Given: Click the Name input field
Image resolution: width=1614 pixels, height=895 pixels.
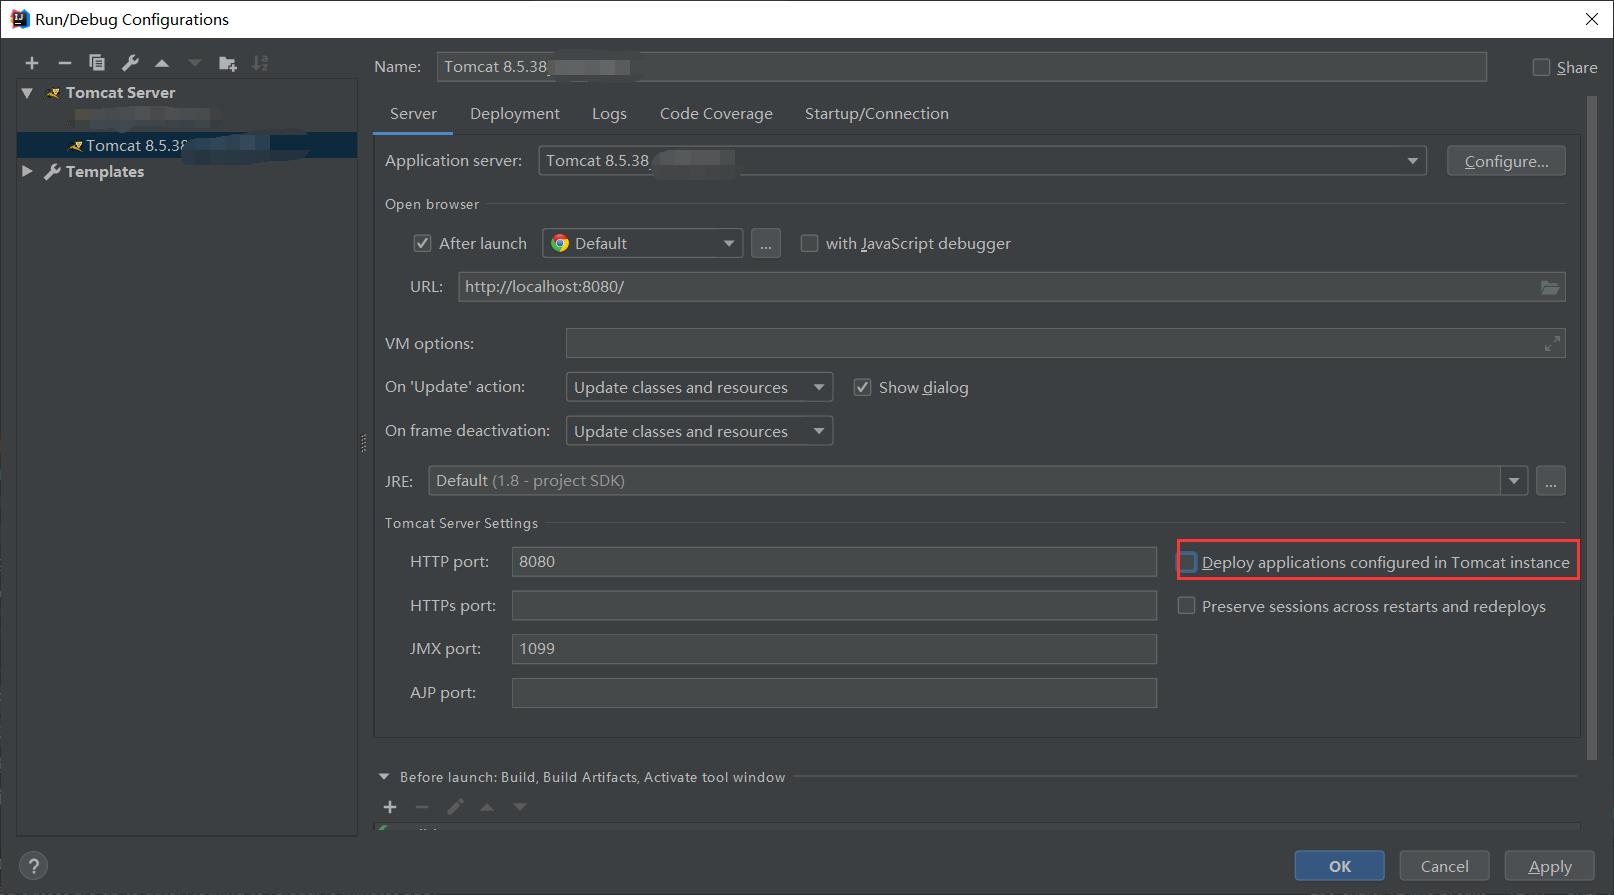Looking at the screenshot, I should (962, 67).
